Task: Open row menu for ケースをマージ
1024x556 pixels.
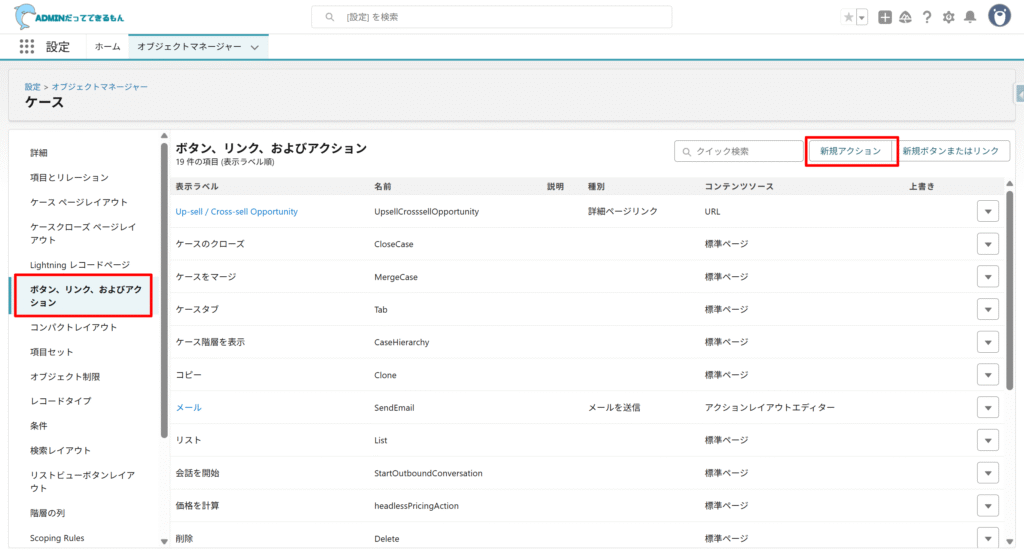Action: (987, 277)
